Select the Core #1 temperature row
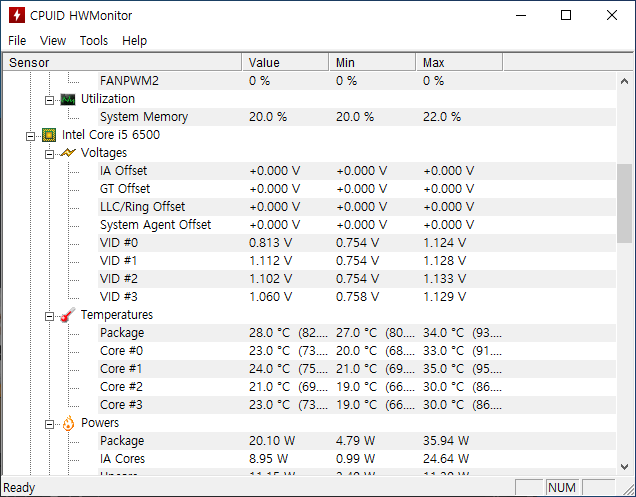The height and width of the screenshot is (497, 636). (357, 369)
